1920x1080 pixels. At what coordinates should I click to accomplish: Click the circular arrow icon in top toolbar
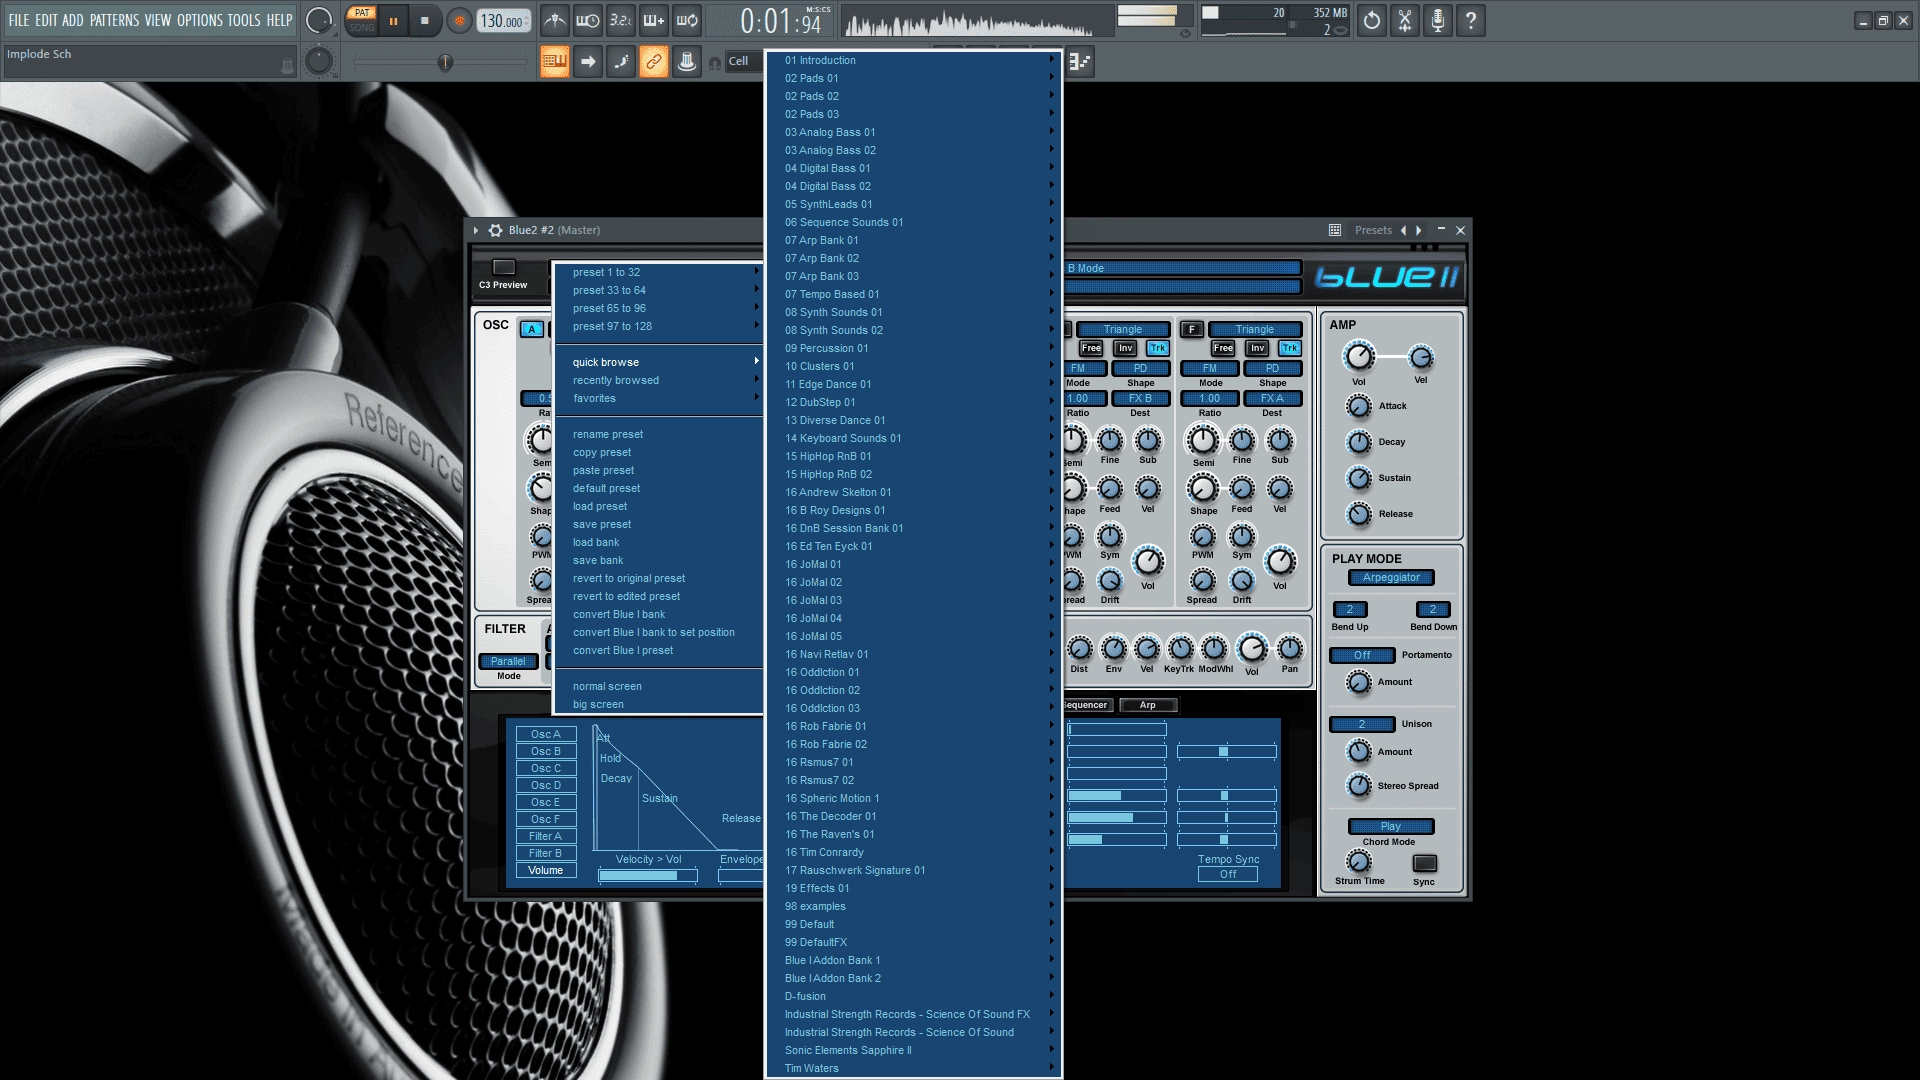(x=1372, y=20)
